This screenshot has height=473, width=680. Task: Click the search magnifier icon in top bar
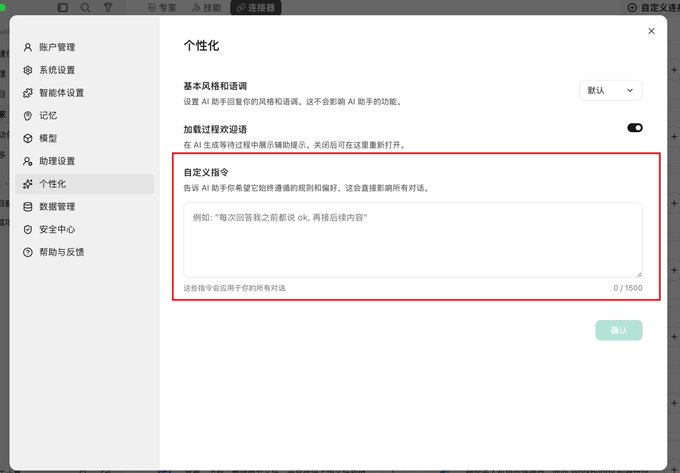pos(85,7)
